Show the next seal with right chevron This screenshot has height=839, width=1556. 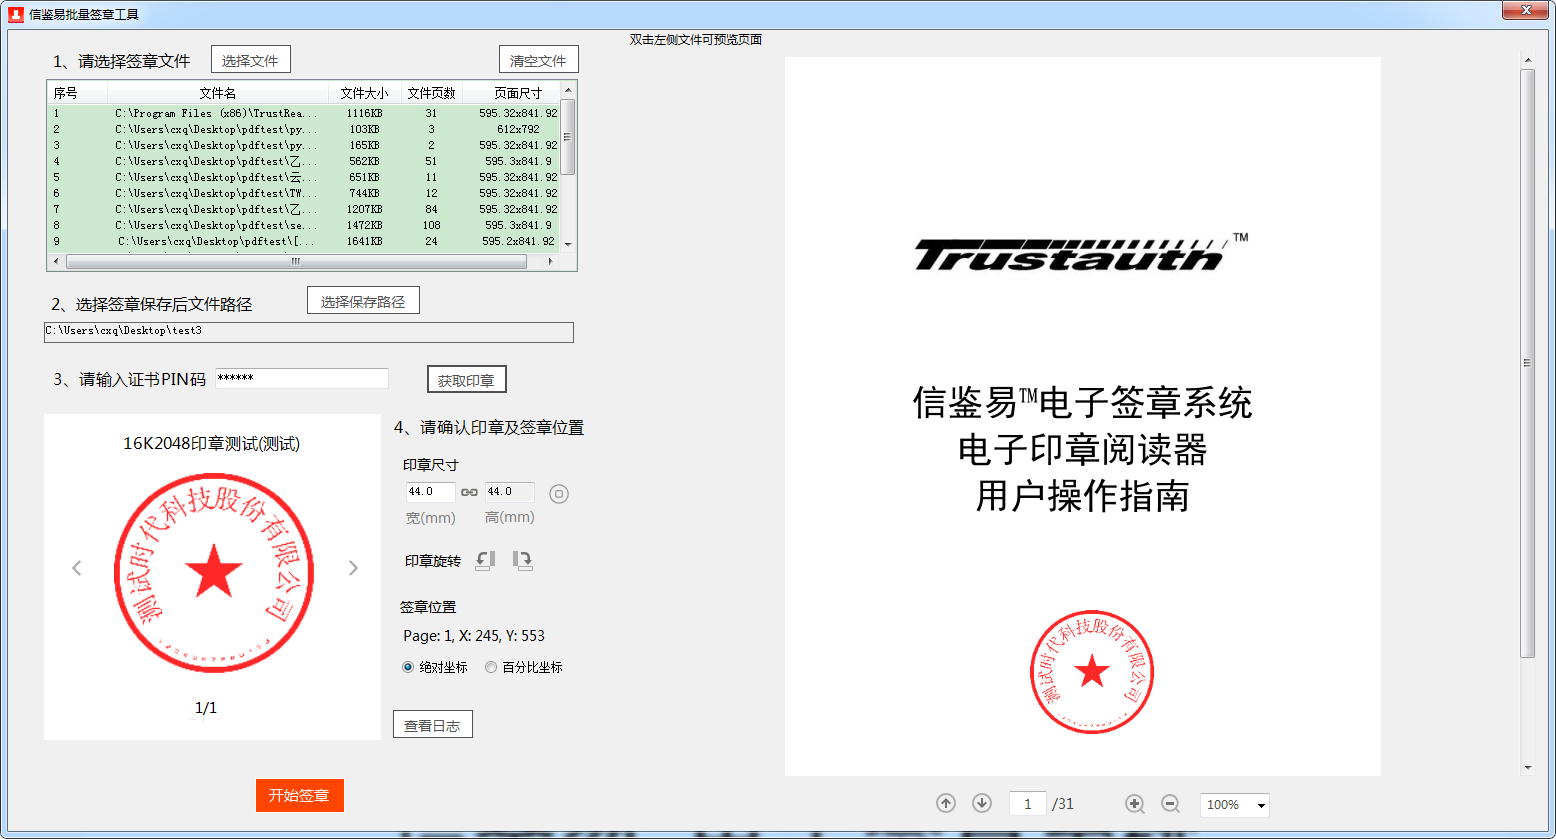tap(352, 568)
